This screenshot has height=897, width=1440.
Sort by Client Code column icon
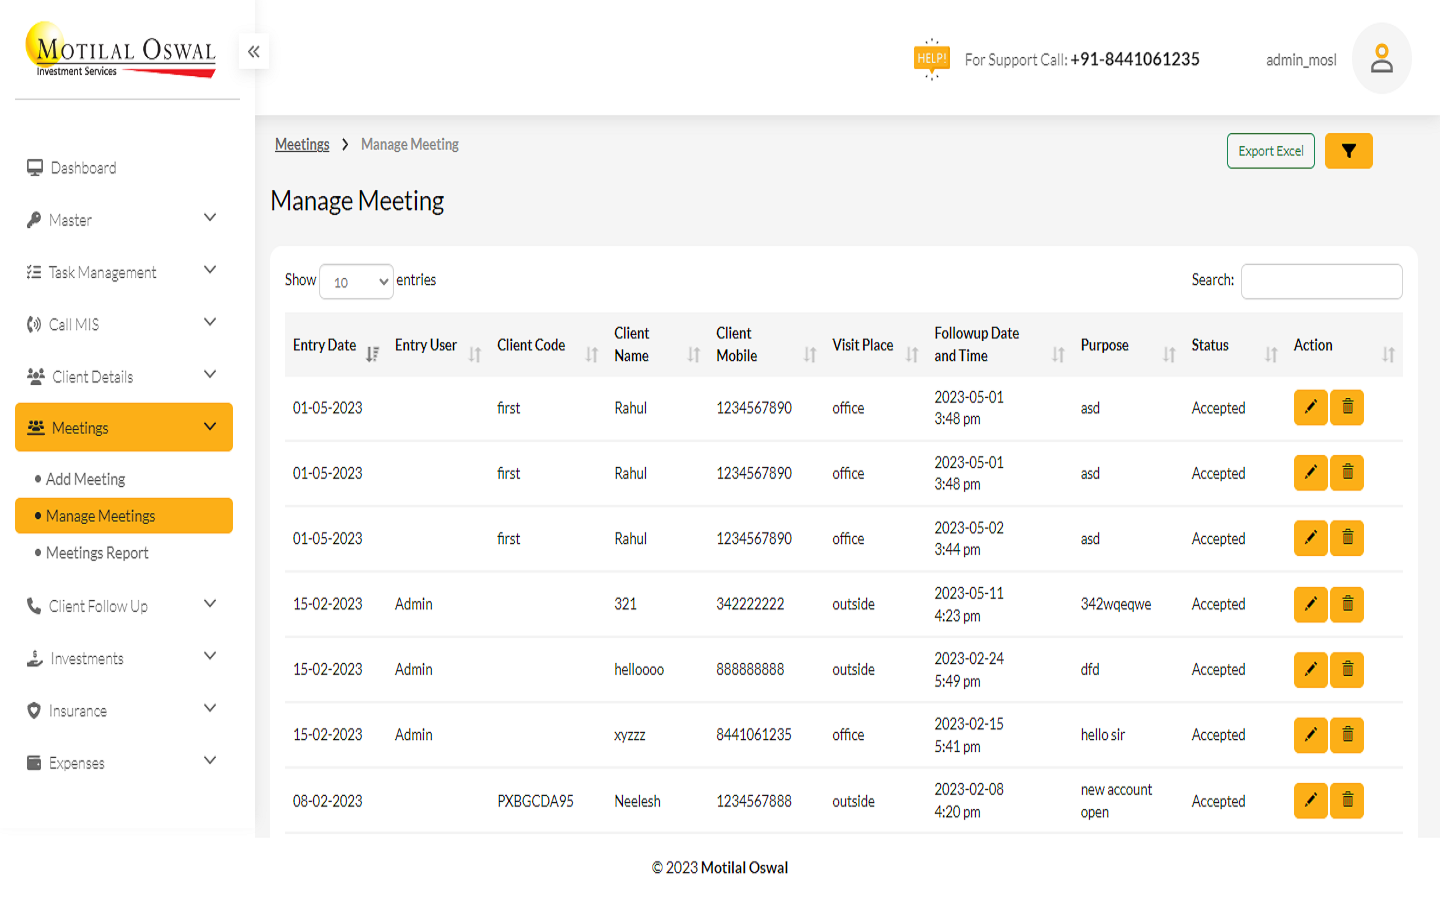pyautogui.click(x=592, y=354)
